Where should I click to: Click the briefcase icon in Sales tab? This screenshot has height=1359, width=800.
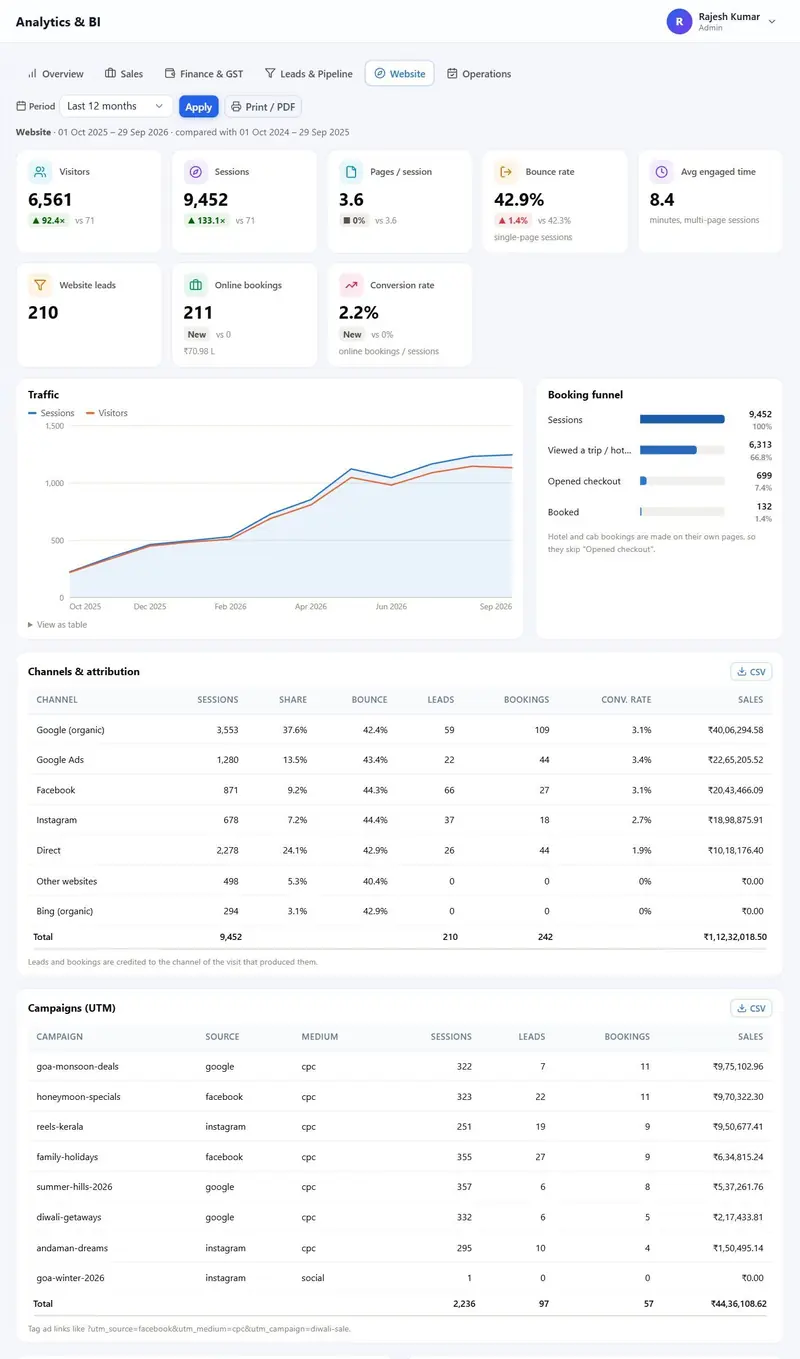tap(110, 73)
